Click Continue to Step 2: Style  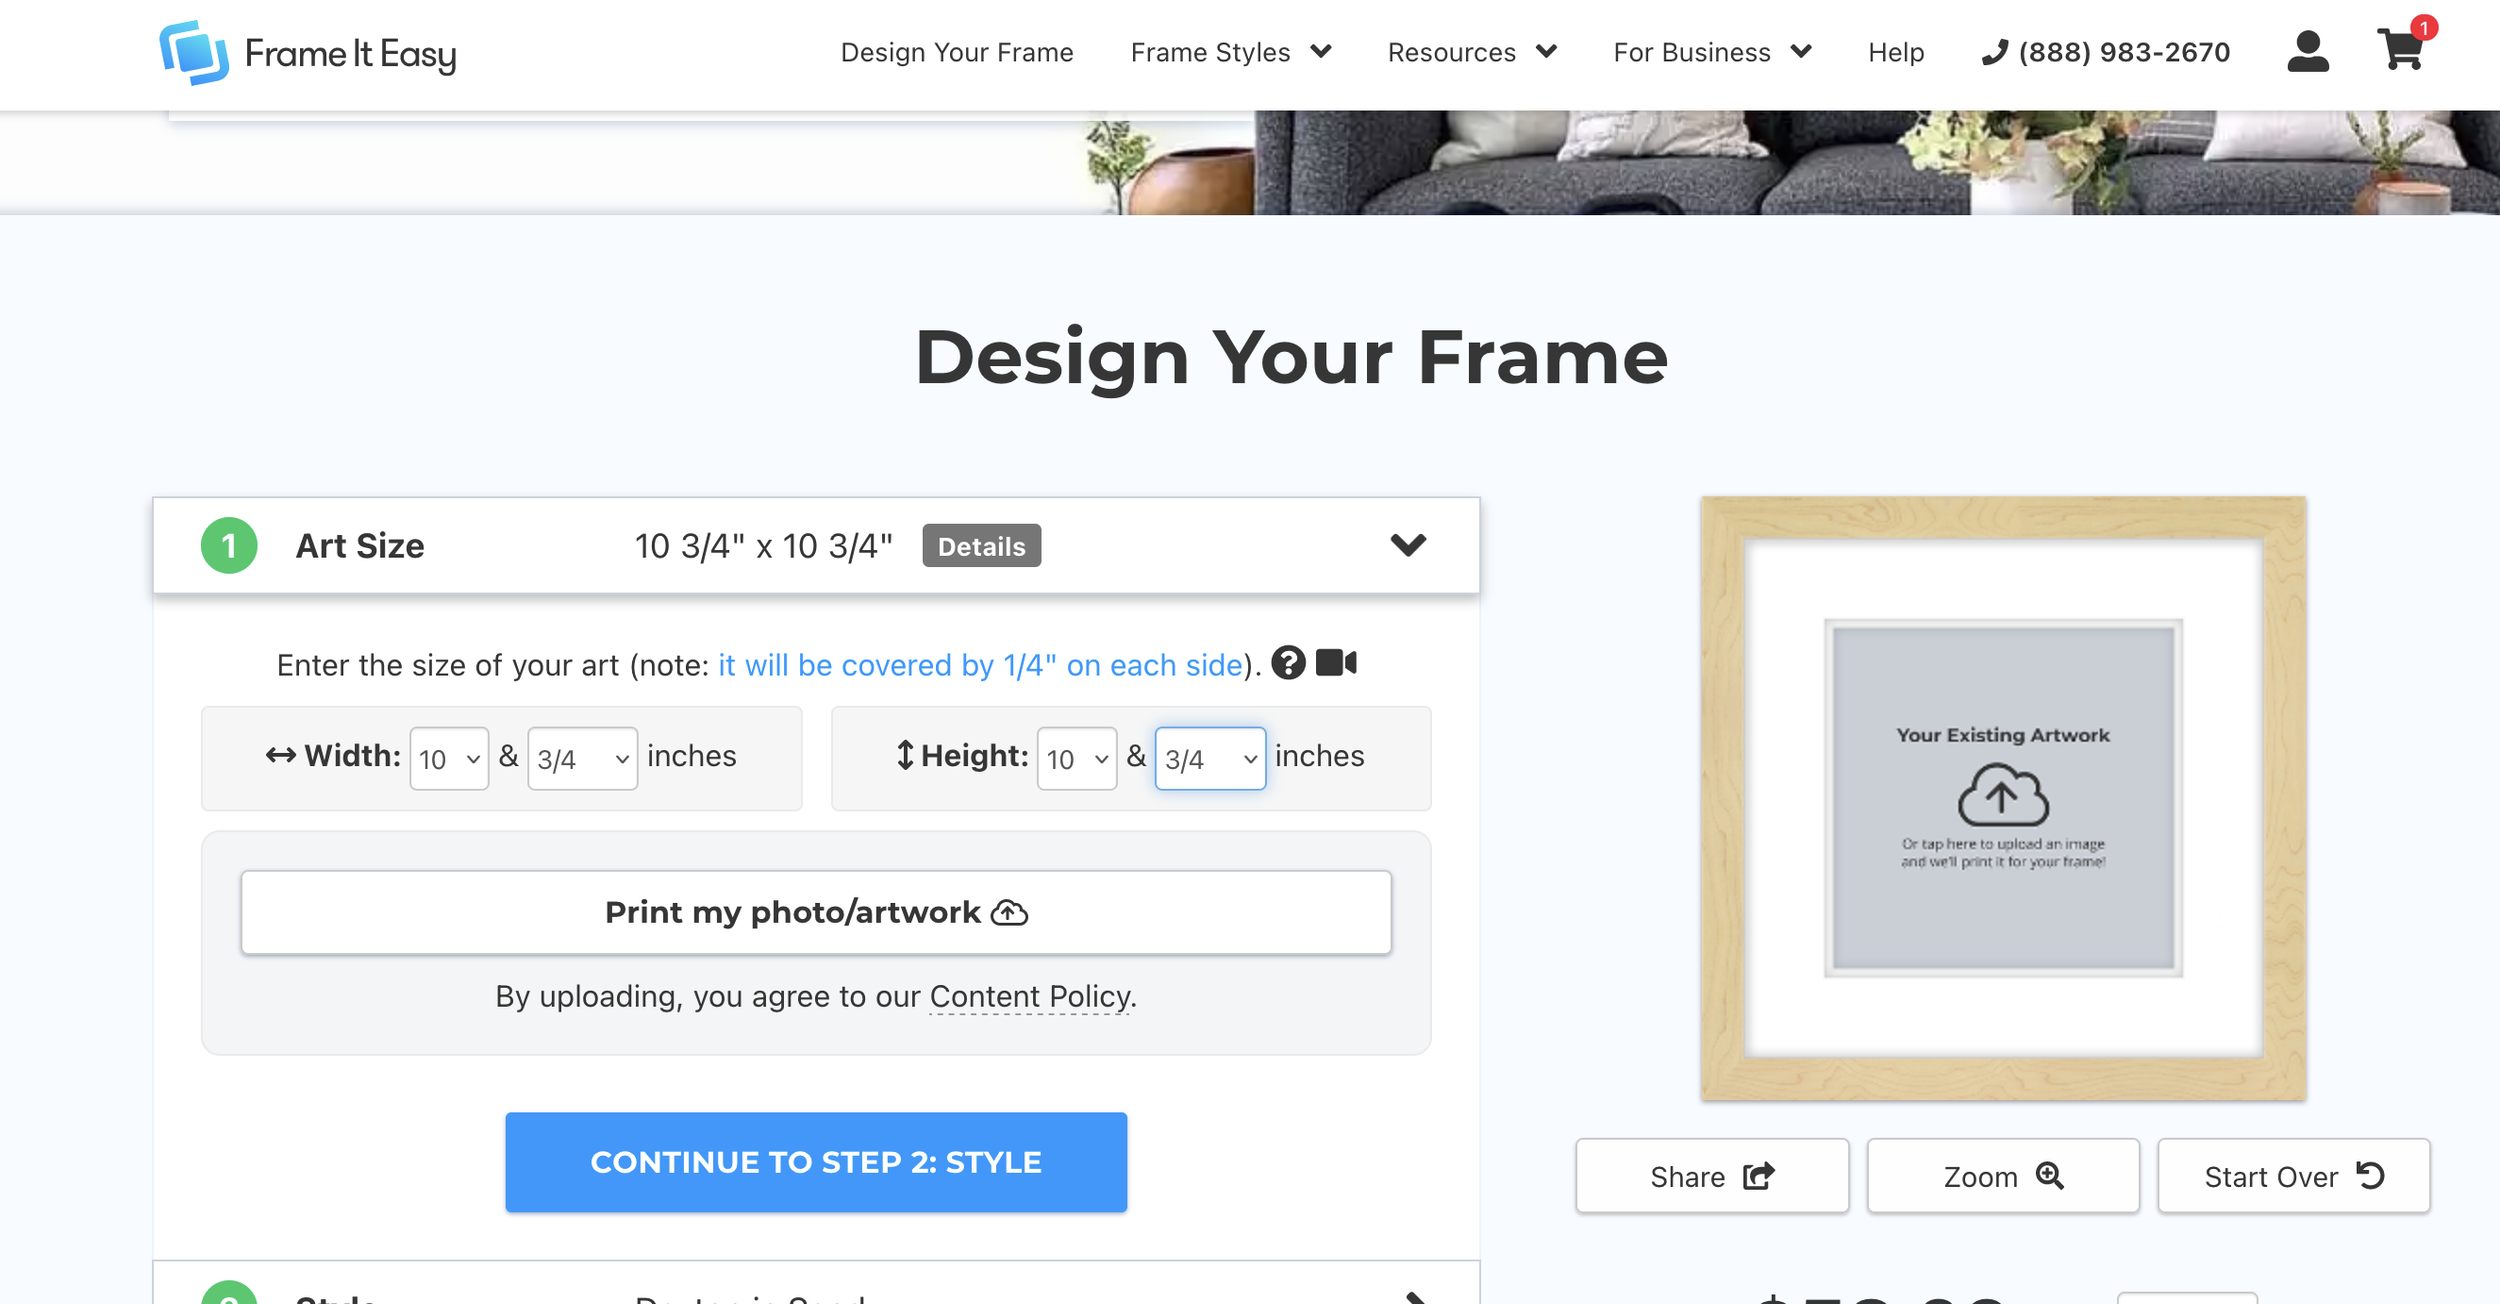(x=816, y=1162)
